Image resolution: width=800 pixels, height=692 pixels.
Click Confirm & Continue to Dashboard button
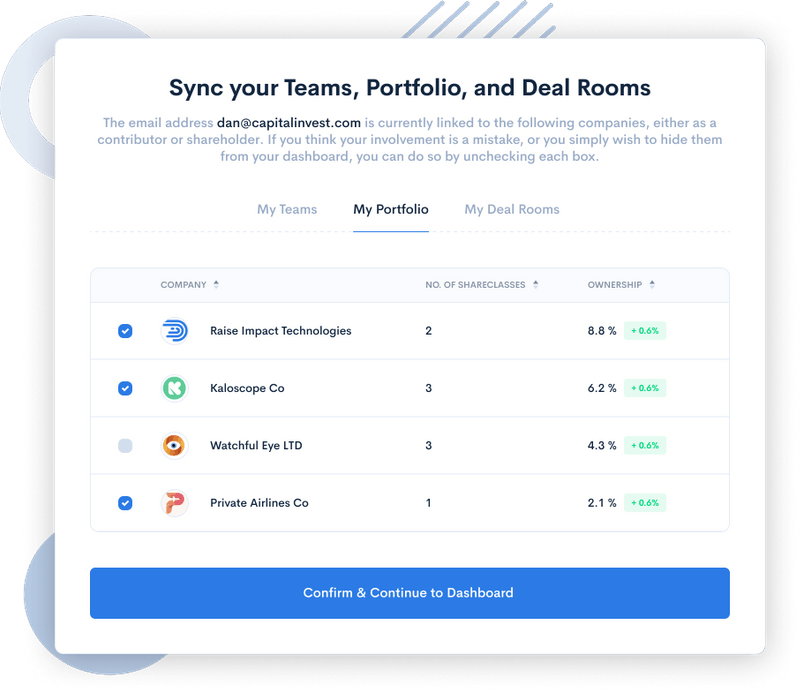pos(409,593)
